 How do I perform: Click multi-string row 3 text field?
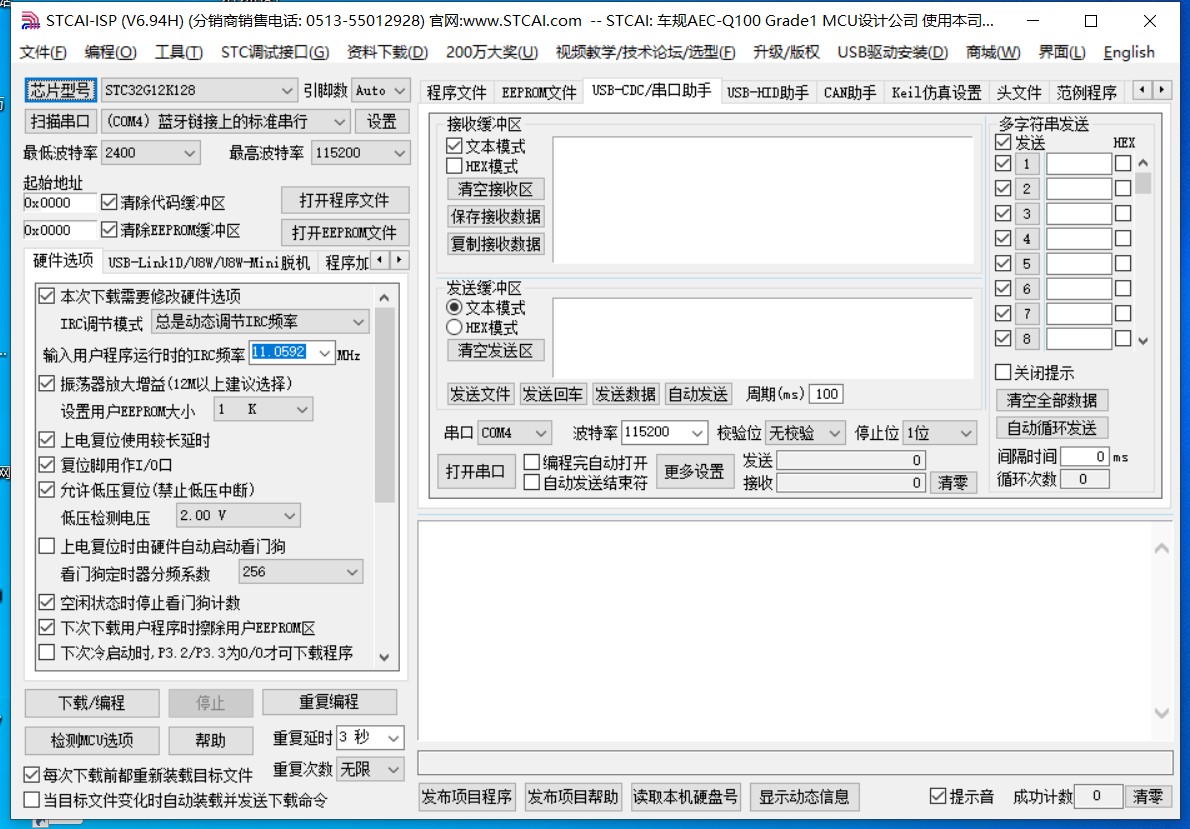(x=1078, y=213)
